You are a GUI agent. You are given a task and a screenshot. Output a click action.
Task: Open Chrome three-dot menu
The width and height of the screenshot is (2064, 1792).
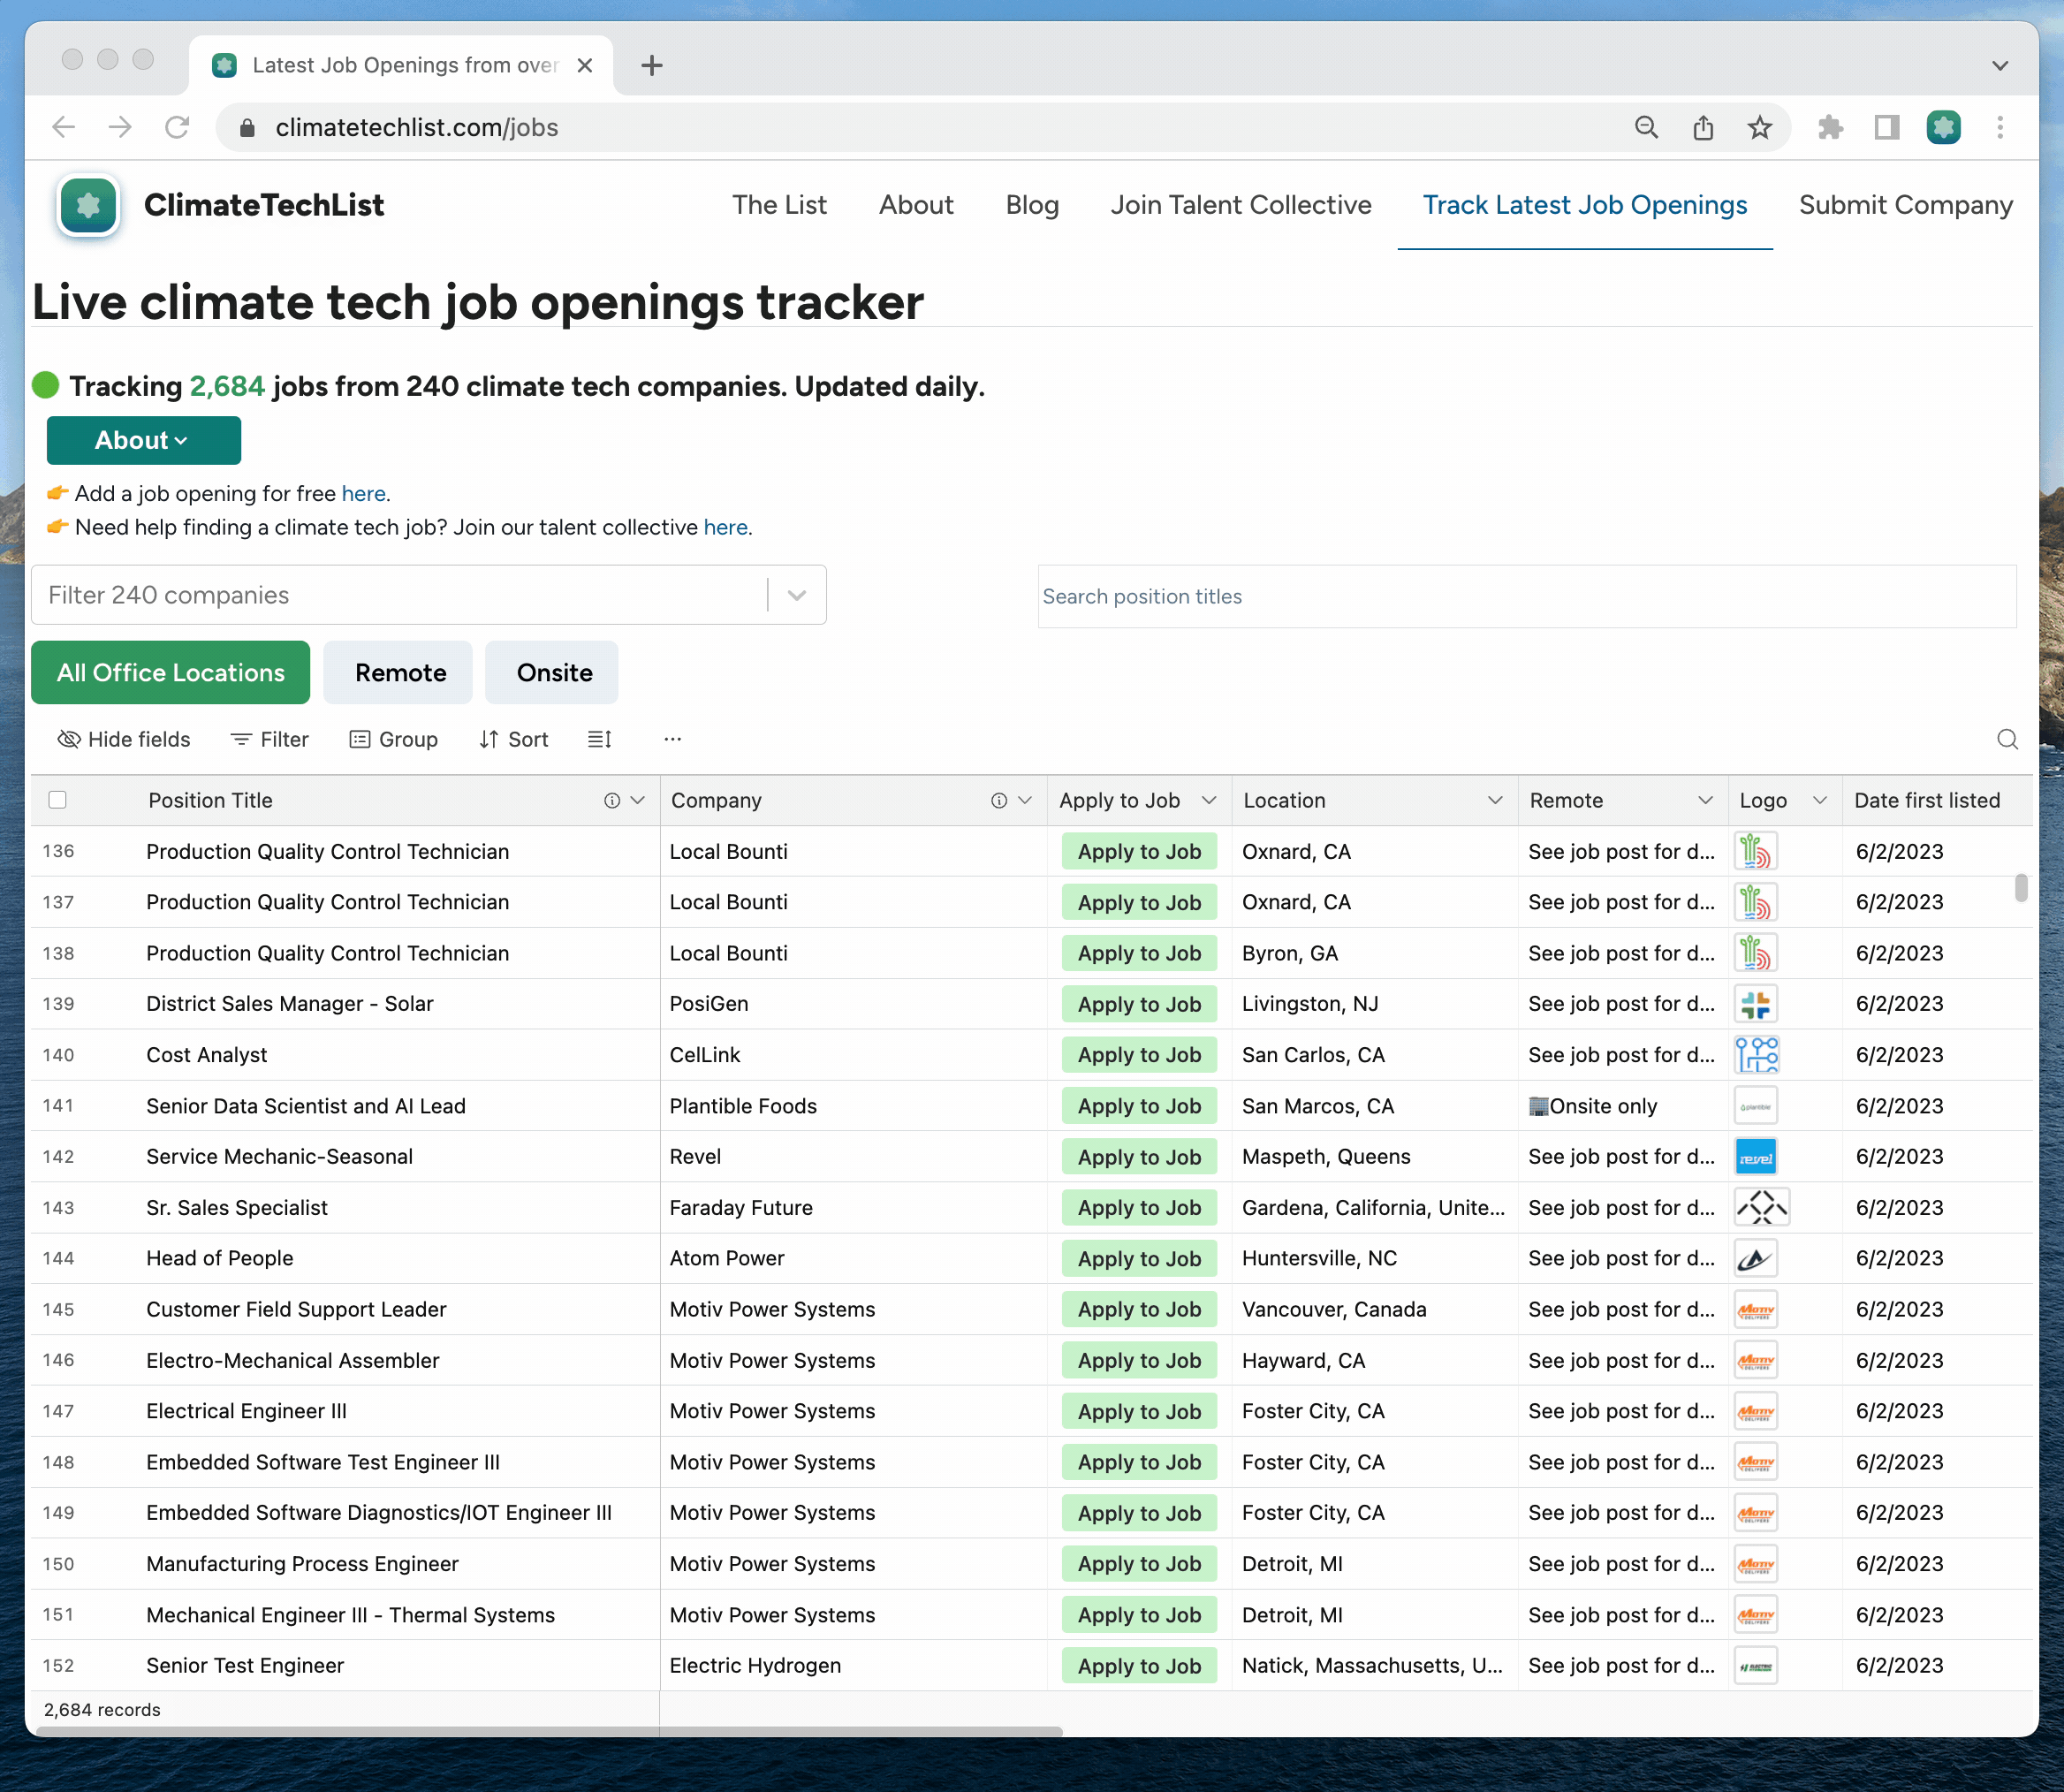click(x=2000, y=127)
